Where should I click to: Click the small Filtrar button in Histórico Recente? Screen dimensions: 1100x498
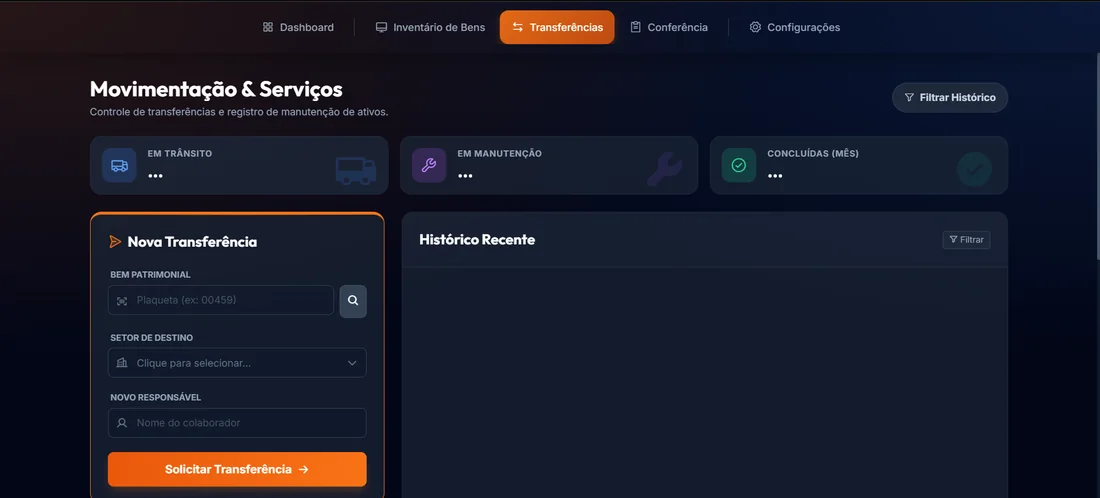pos(966,240)
